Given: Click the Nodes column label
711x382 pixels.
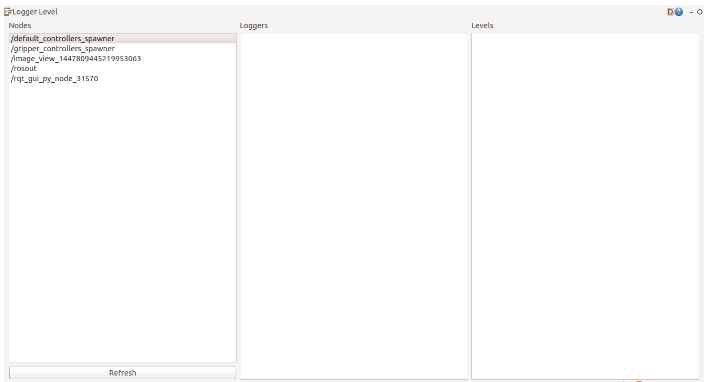Looking at the screenshot, I should [20, 25].
